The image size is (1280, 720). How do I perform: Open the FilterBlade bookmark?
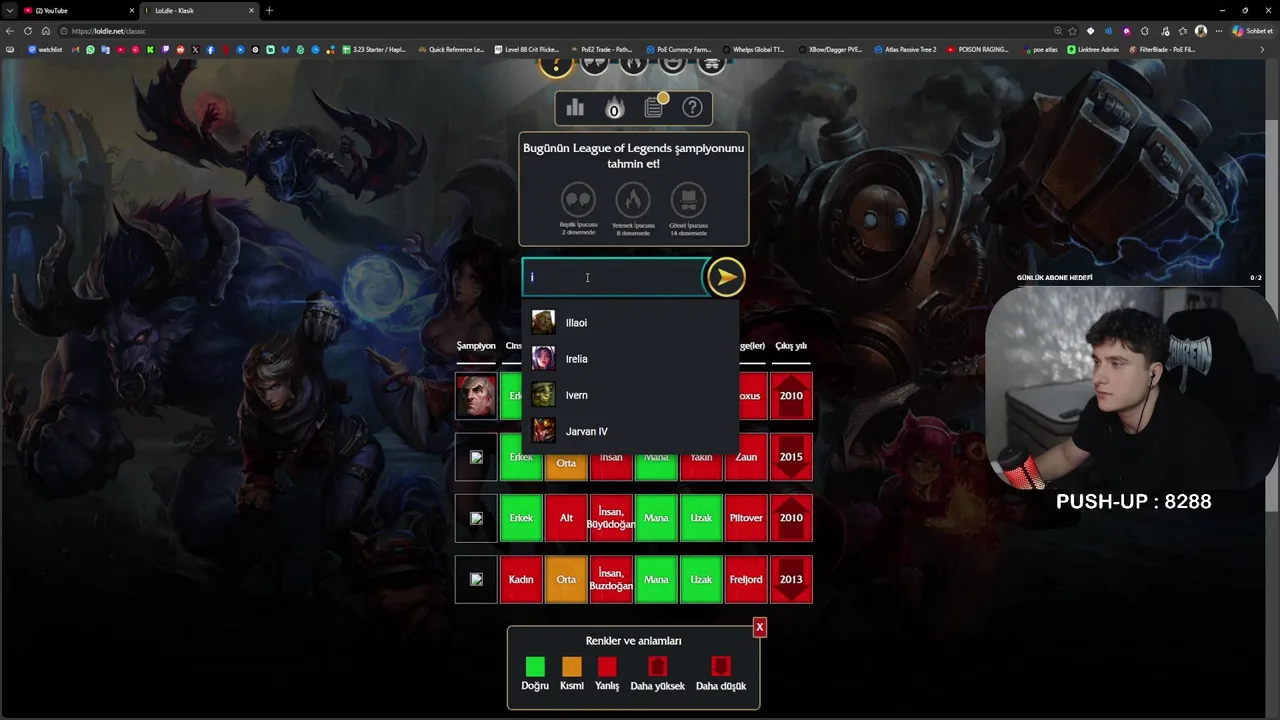click(x=1162, y=49)
